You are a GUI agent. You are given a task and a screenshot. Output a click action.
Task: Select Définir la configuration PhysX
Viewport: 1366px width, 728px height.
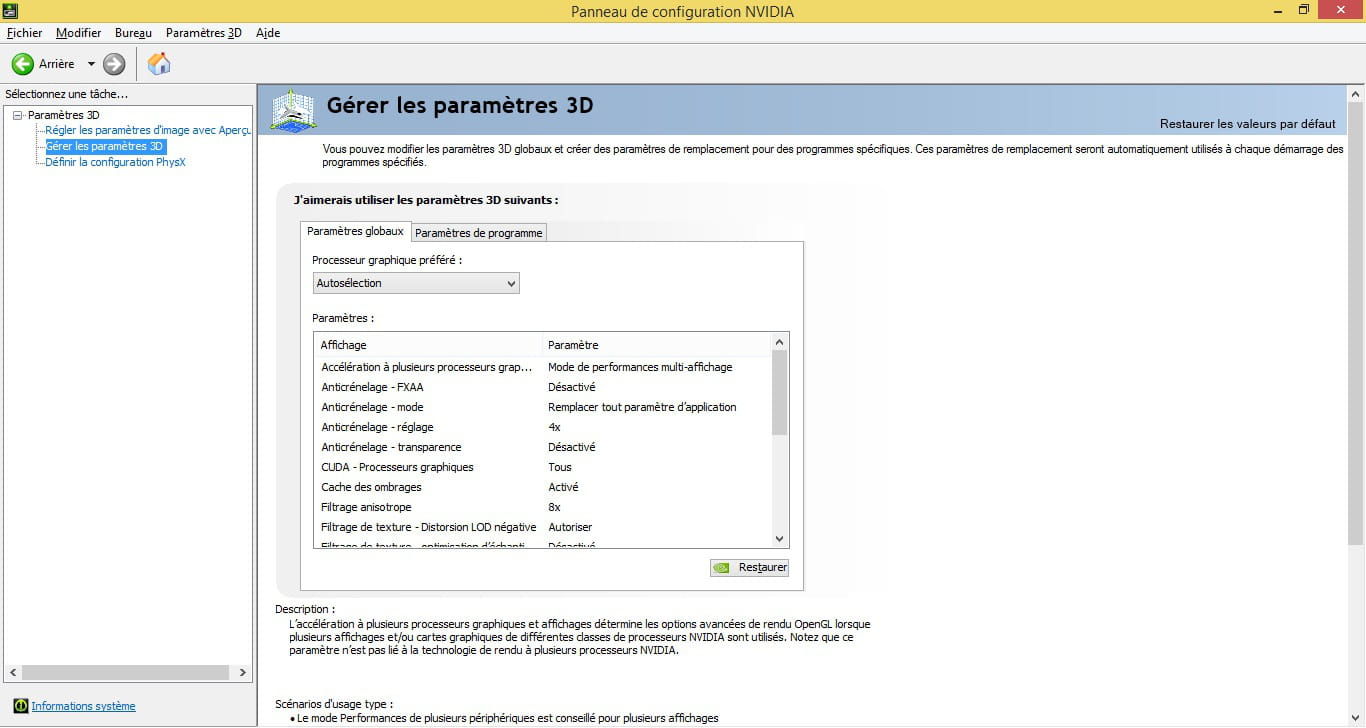(116, 162)
